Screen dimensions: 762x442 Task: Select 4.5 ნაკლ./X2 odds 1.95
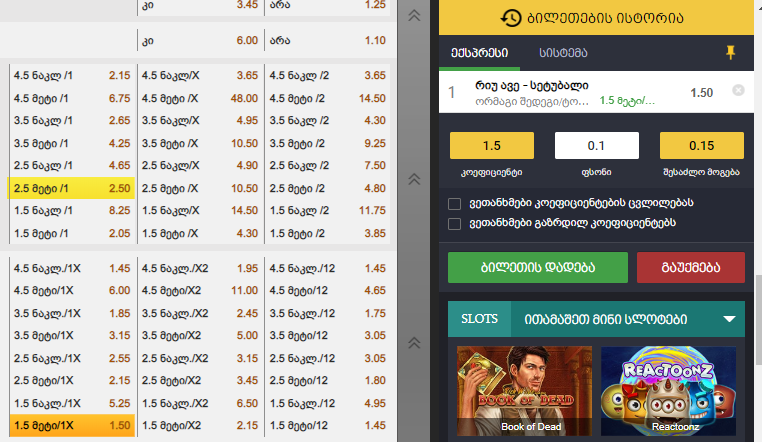[x=200, y=269]
